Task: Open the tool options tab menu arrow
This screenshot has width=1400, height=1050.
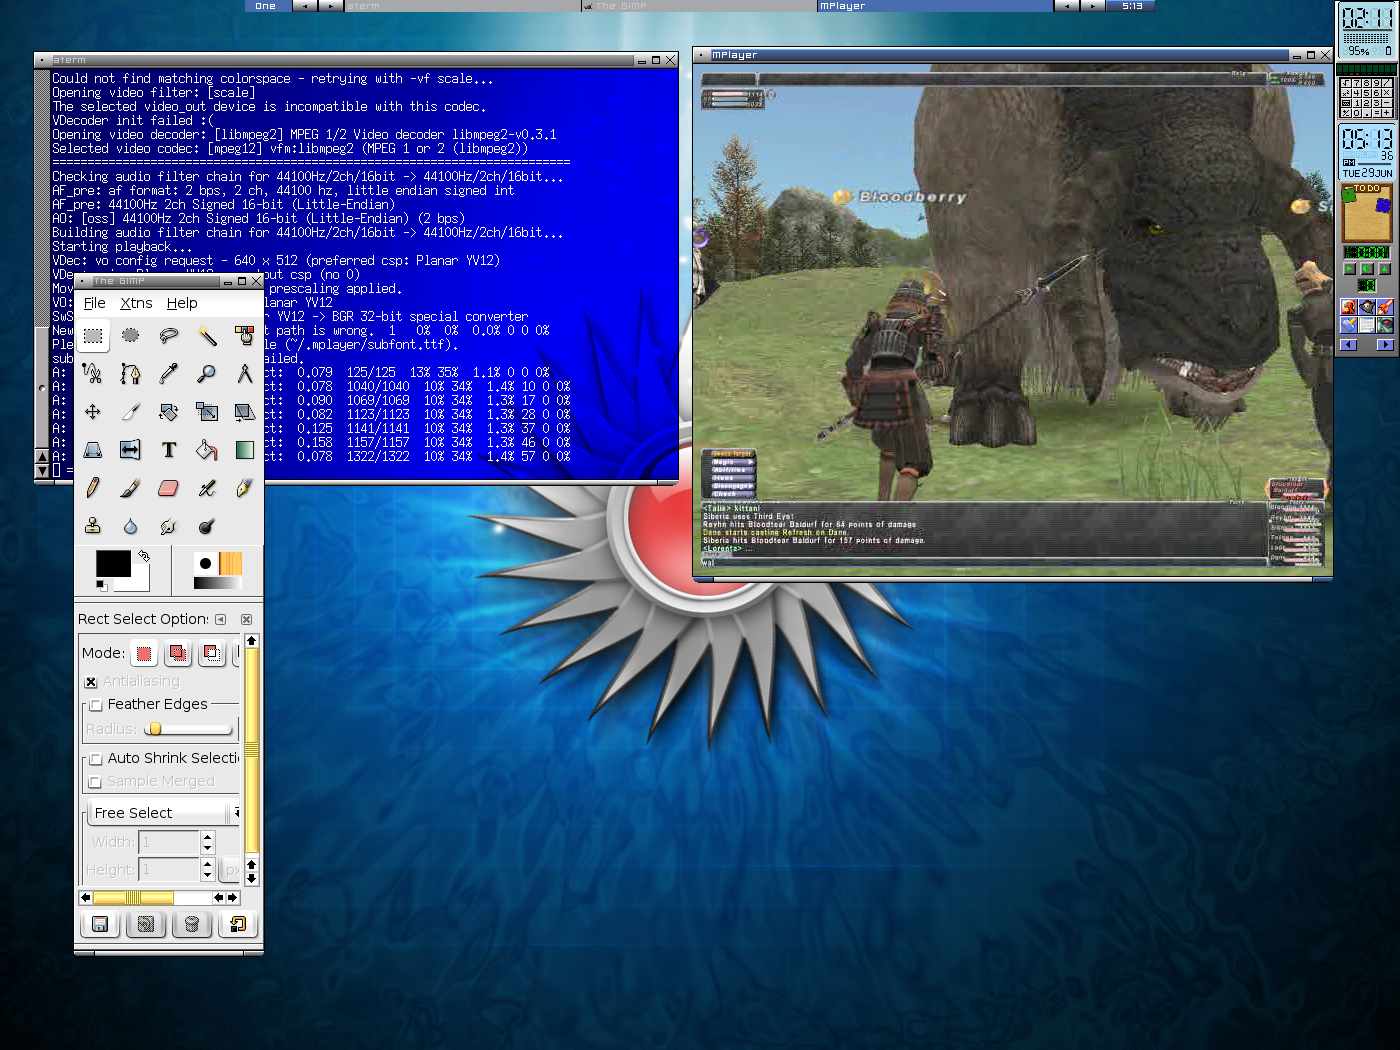Action: tap(221, 620)
